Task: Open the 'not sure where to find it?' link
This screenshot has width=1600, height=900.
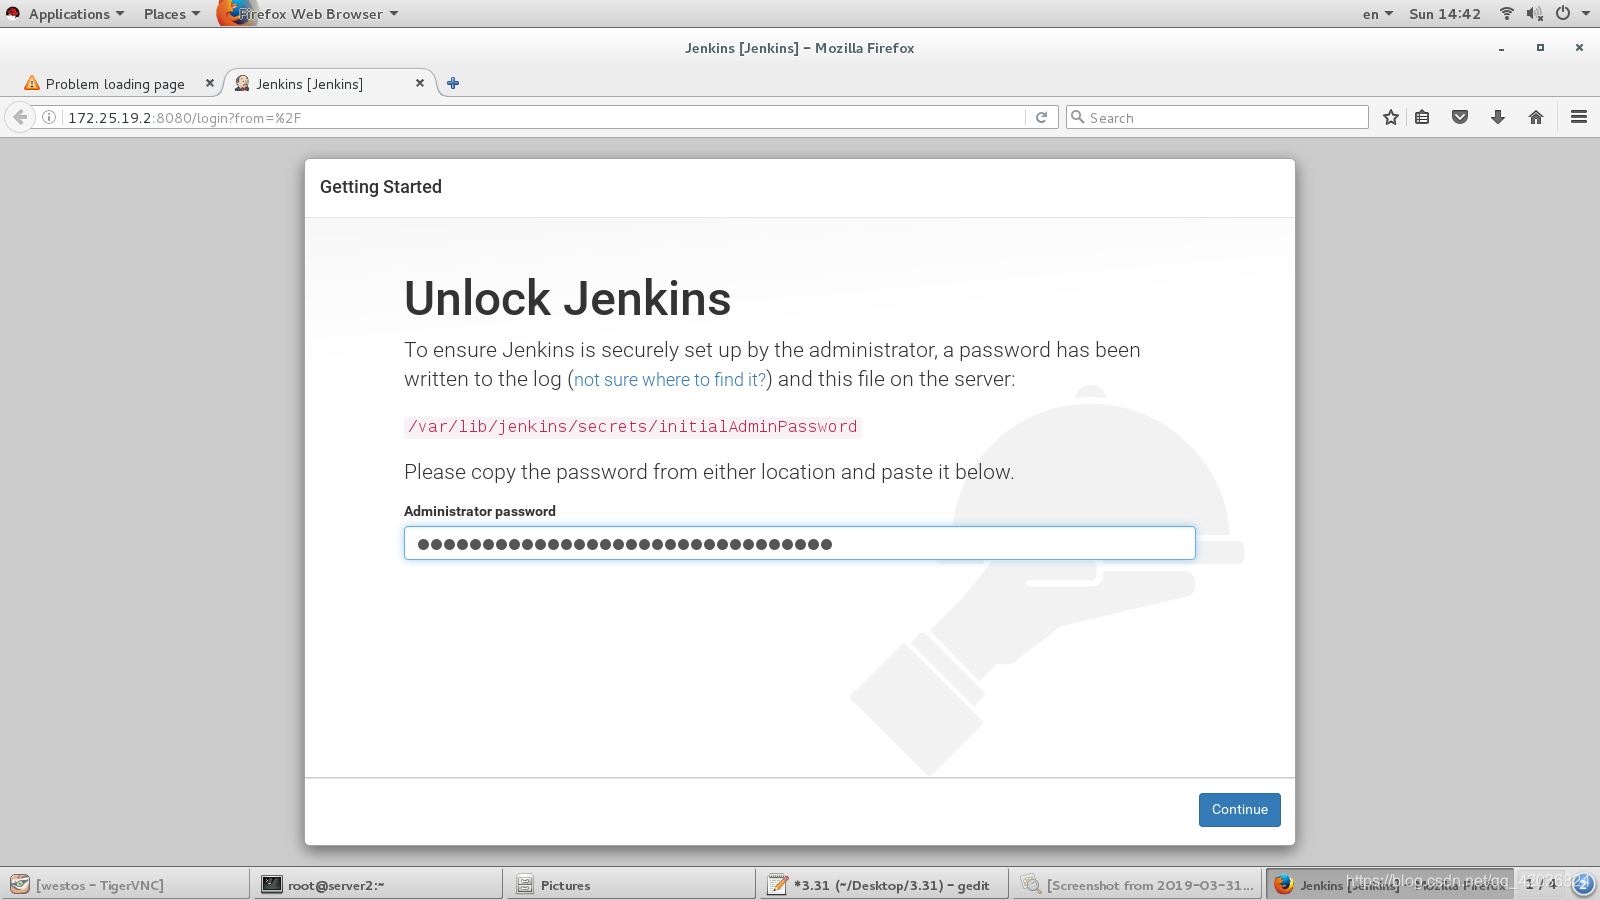Action: point(670,380)
